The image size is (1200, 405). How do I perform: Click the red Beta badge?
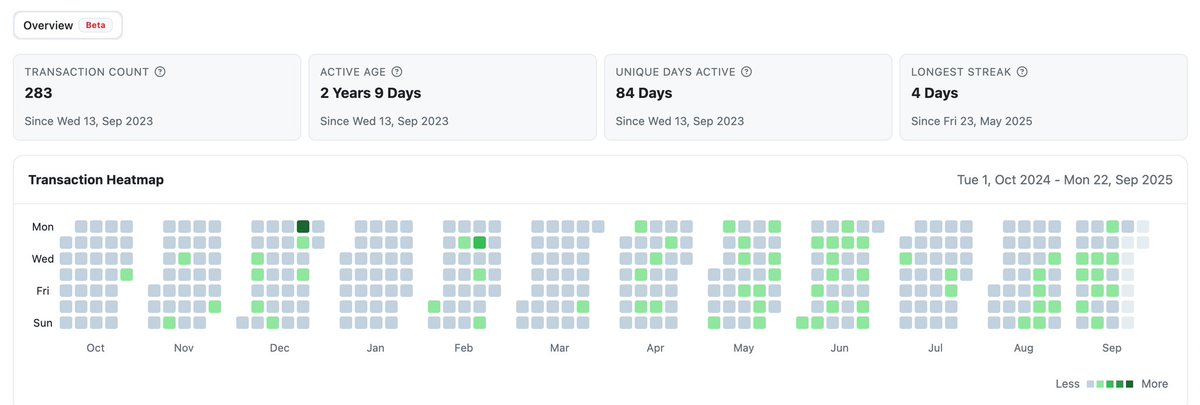[96, 25]
